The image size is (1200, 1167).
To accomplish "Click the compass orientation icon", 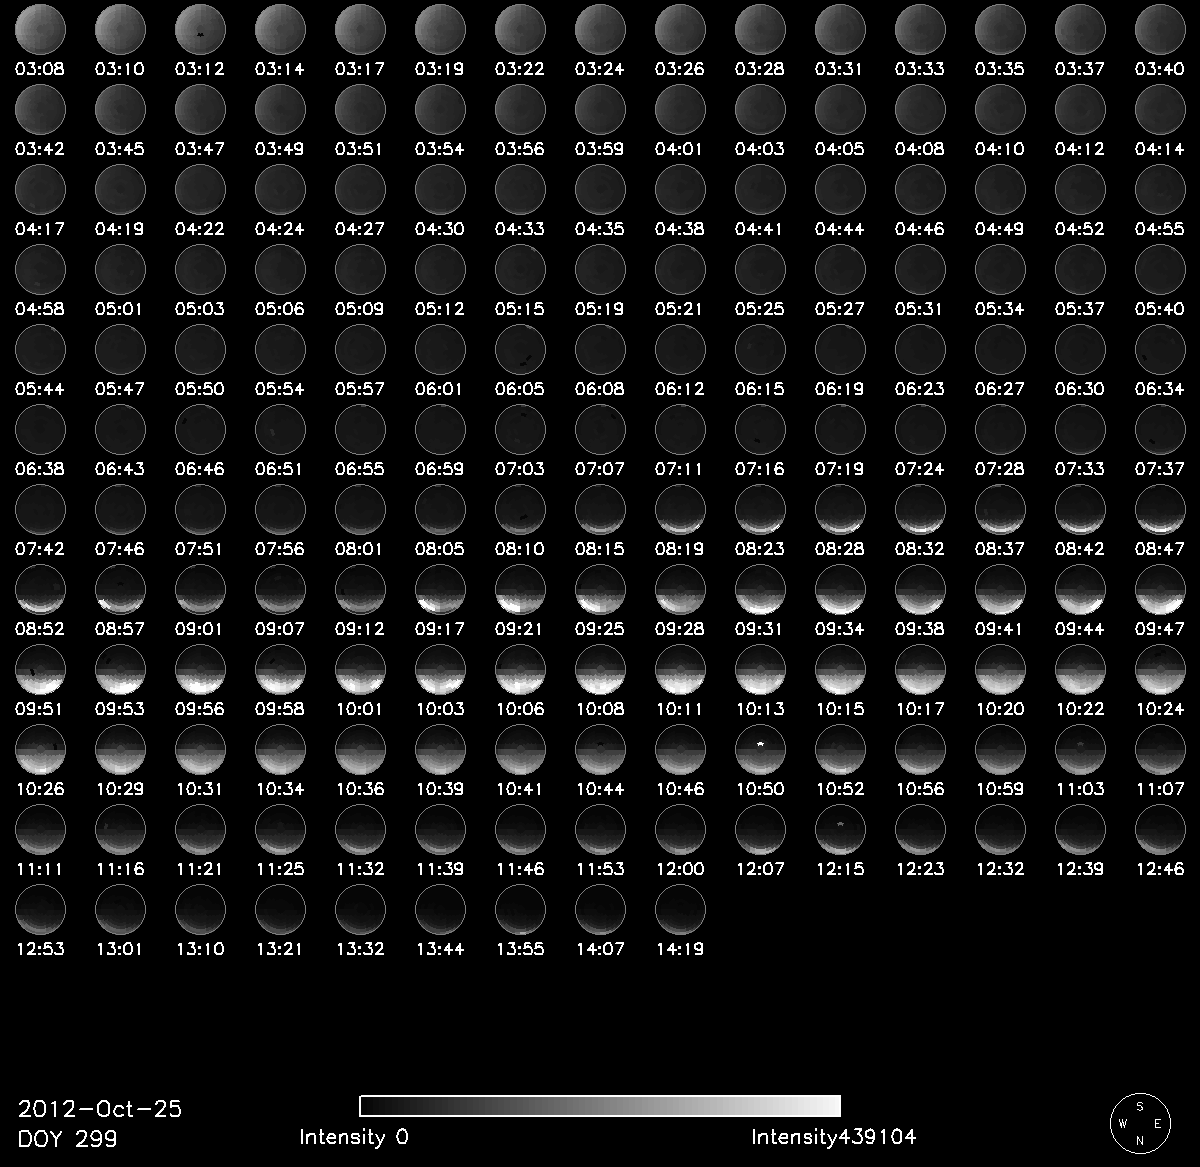I will pos(1139,1120).
